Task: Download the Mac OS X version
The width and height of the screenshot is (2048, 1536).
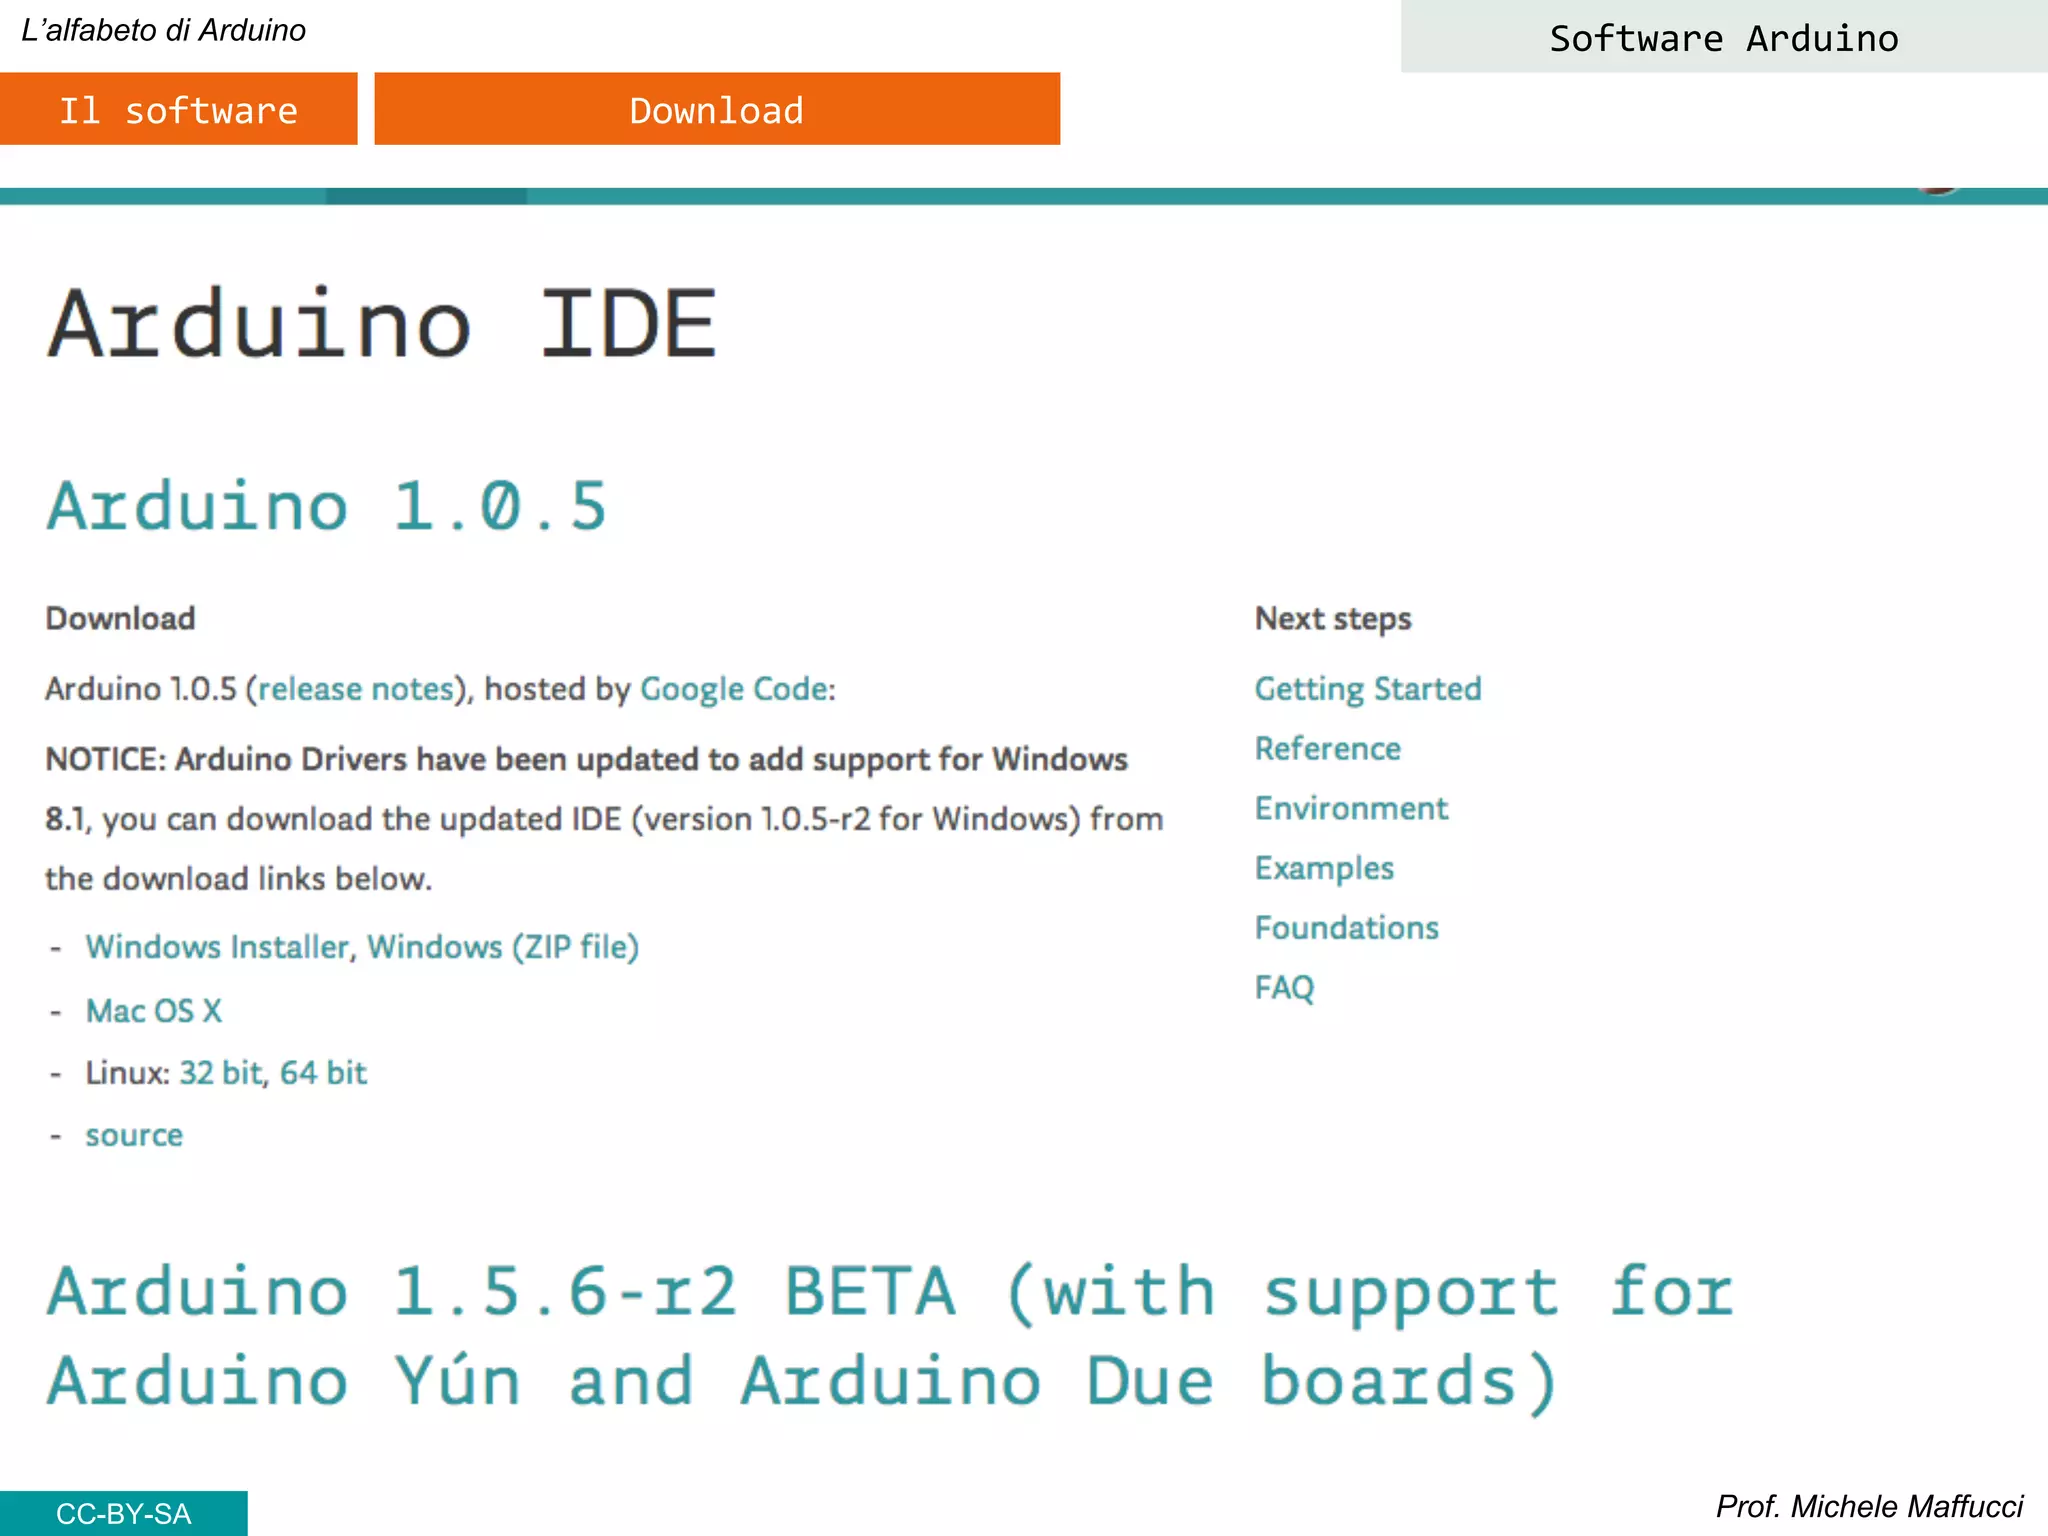Action: click(154, 1010)
